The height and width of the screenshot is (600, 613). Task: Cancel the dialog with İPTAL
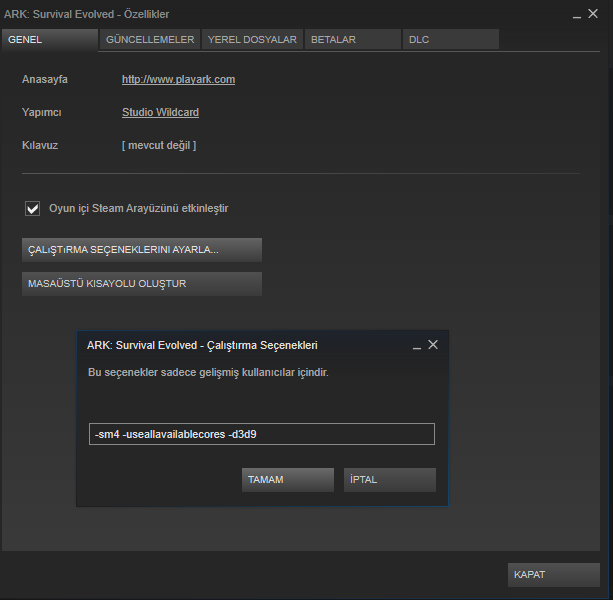(390, 480)
